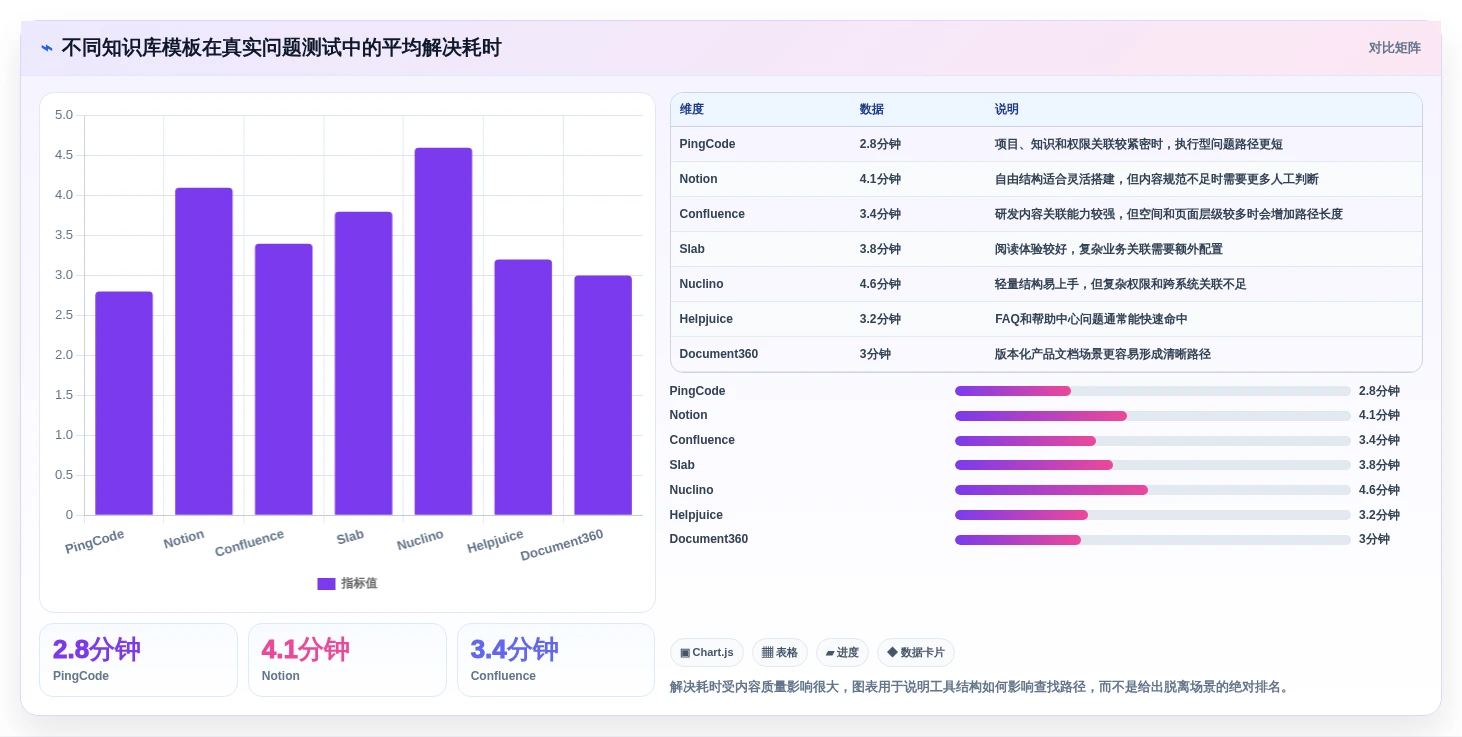
Task: Click the Document360 progress bar
Action: [1152, 540]
